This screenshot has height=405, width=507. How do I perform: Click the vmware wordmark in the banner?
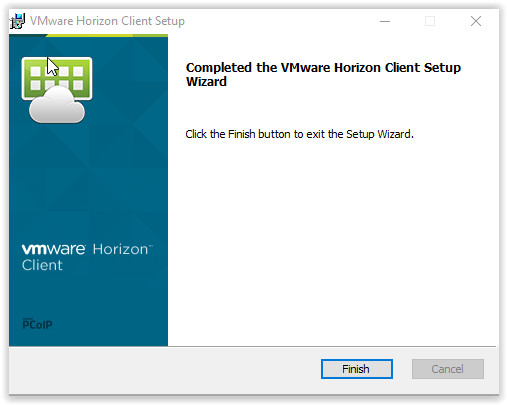pyautogui.click(x=54, y=249)
